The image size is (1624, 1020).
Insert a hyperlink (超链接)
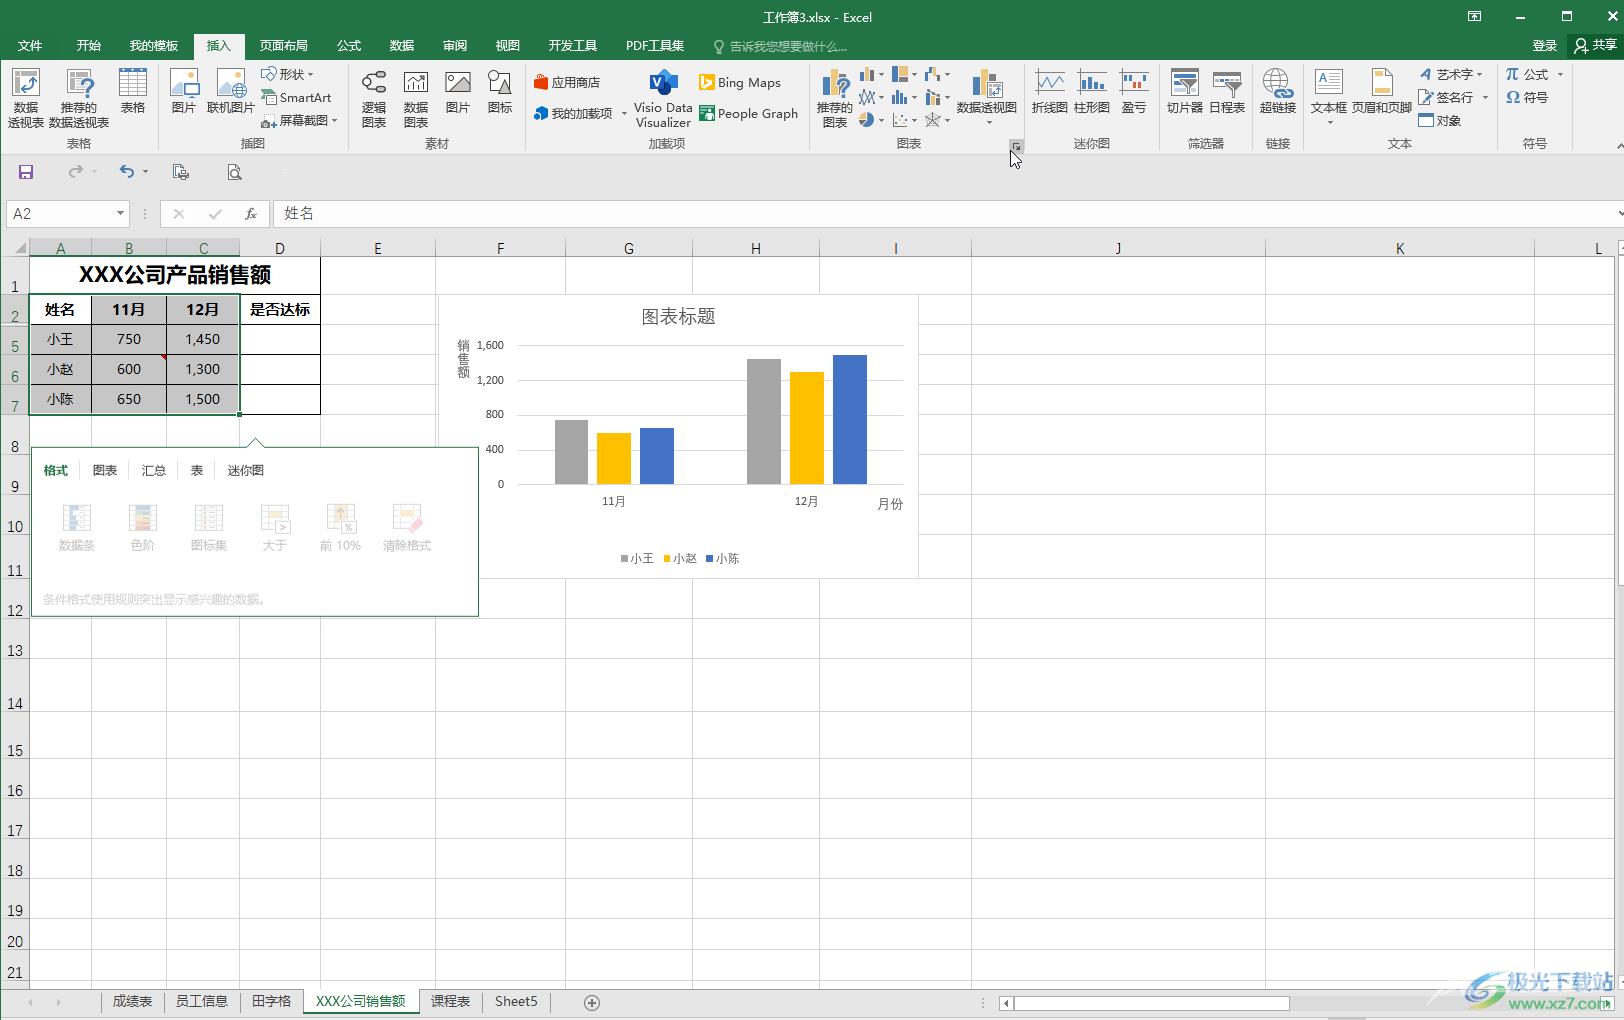(x=1277, y=92)
